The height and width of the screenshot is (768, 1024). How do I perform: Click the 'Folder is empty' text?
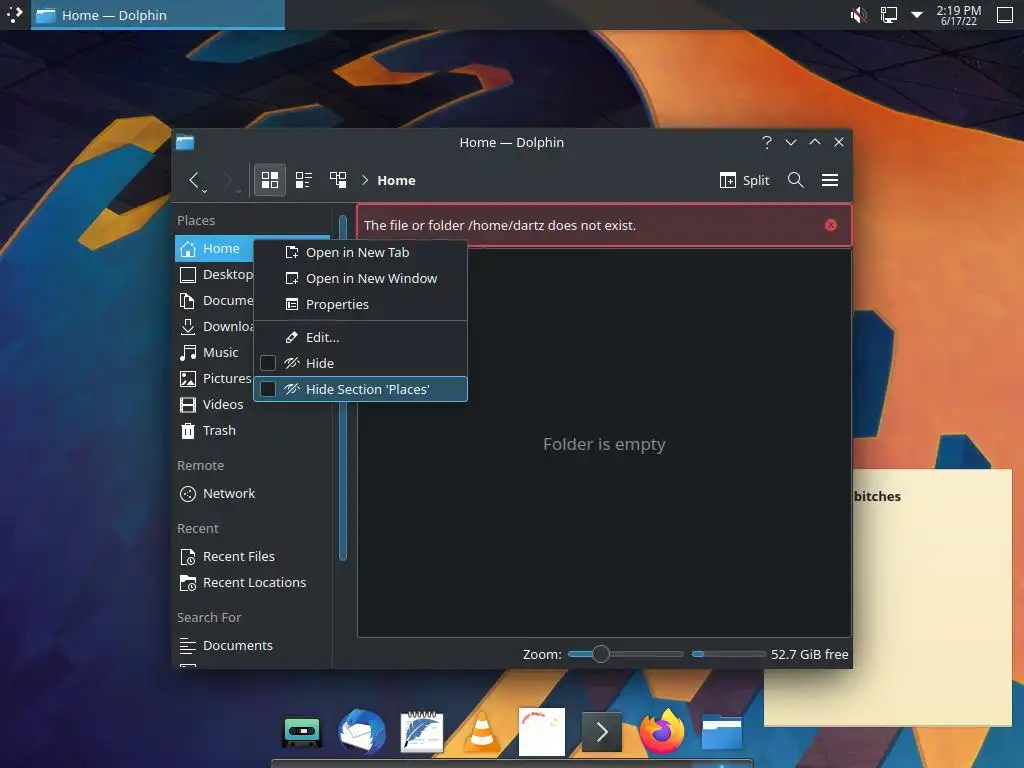tap(604, 444)
